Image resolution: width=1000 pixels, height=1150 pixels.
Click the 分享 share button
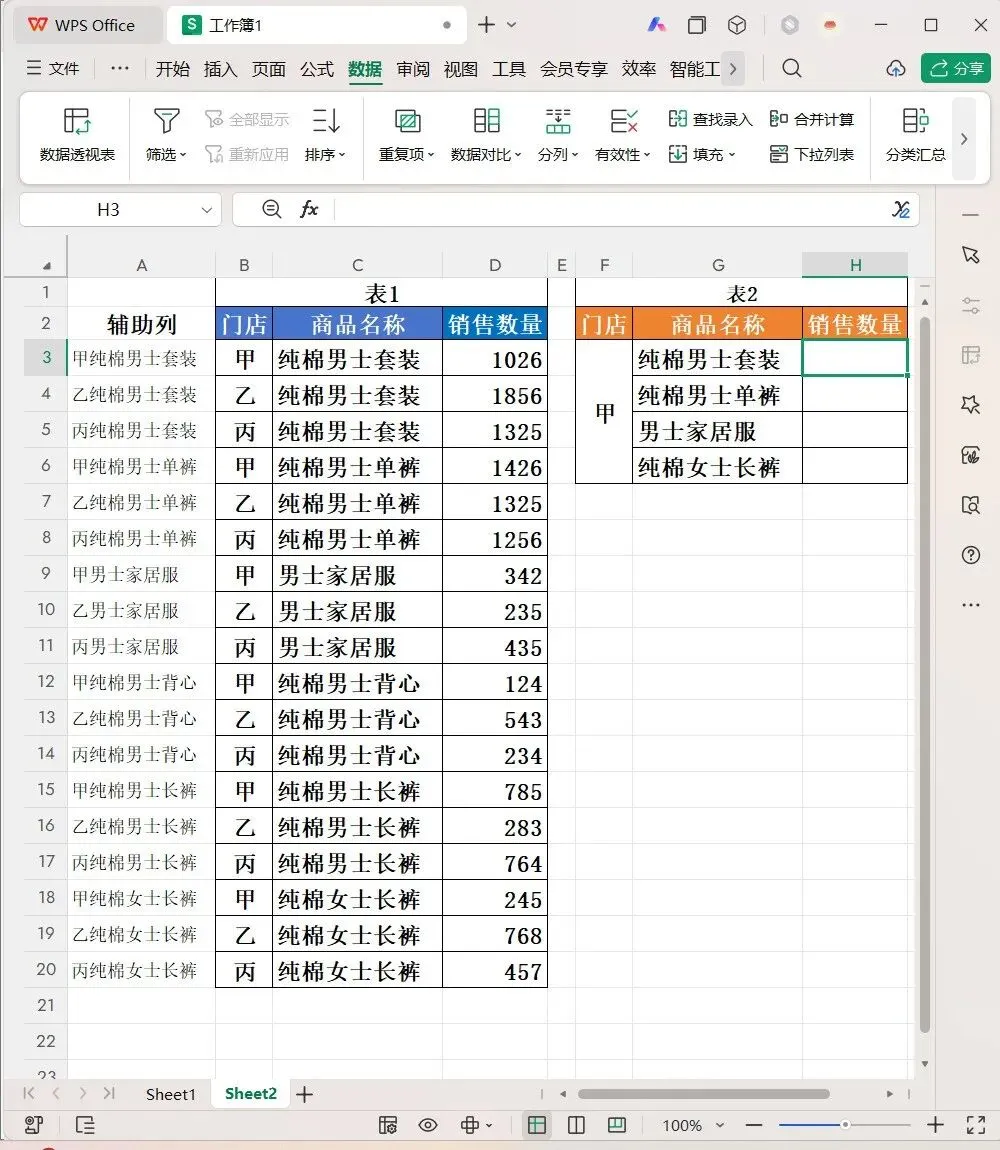(956, 68)
